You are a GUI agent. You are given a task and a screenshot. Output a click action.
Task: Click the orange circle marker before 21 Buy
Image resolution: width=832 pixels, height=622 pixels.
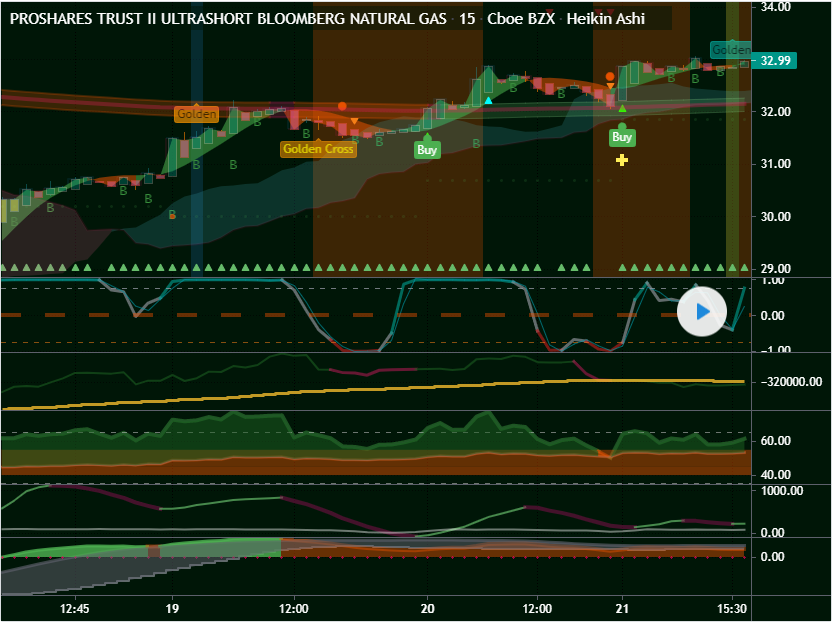(610, 76)
